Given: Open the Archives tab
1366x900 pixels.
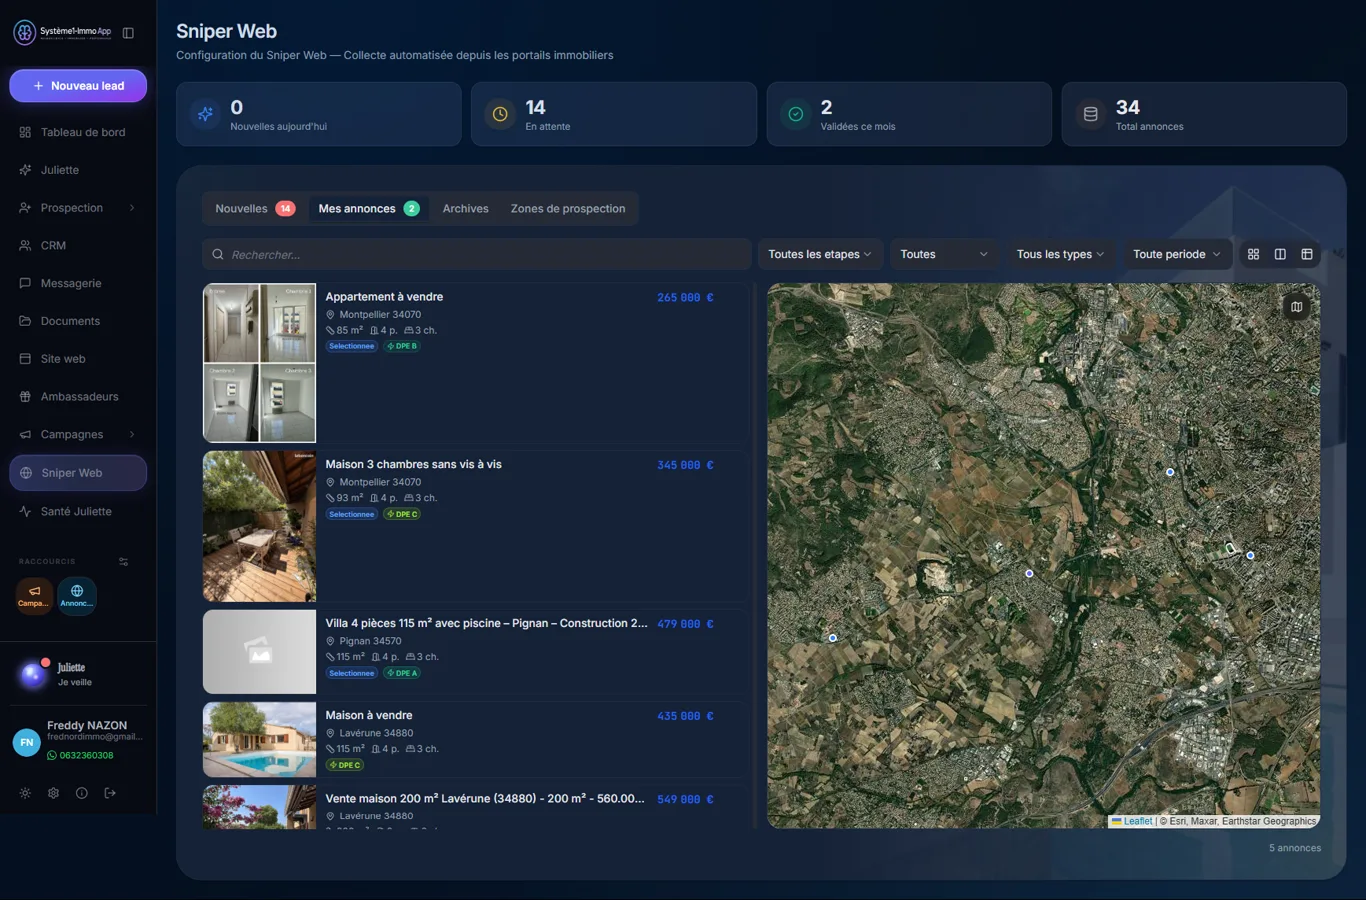Looking at the screenshot, I should (466, 209).
